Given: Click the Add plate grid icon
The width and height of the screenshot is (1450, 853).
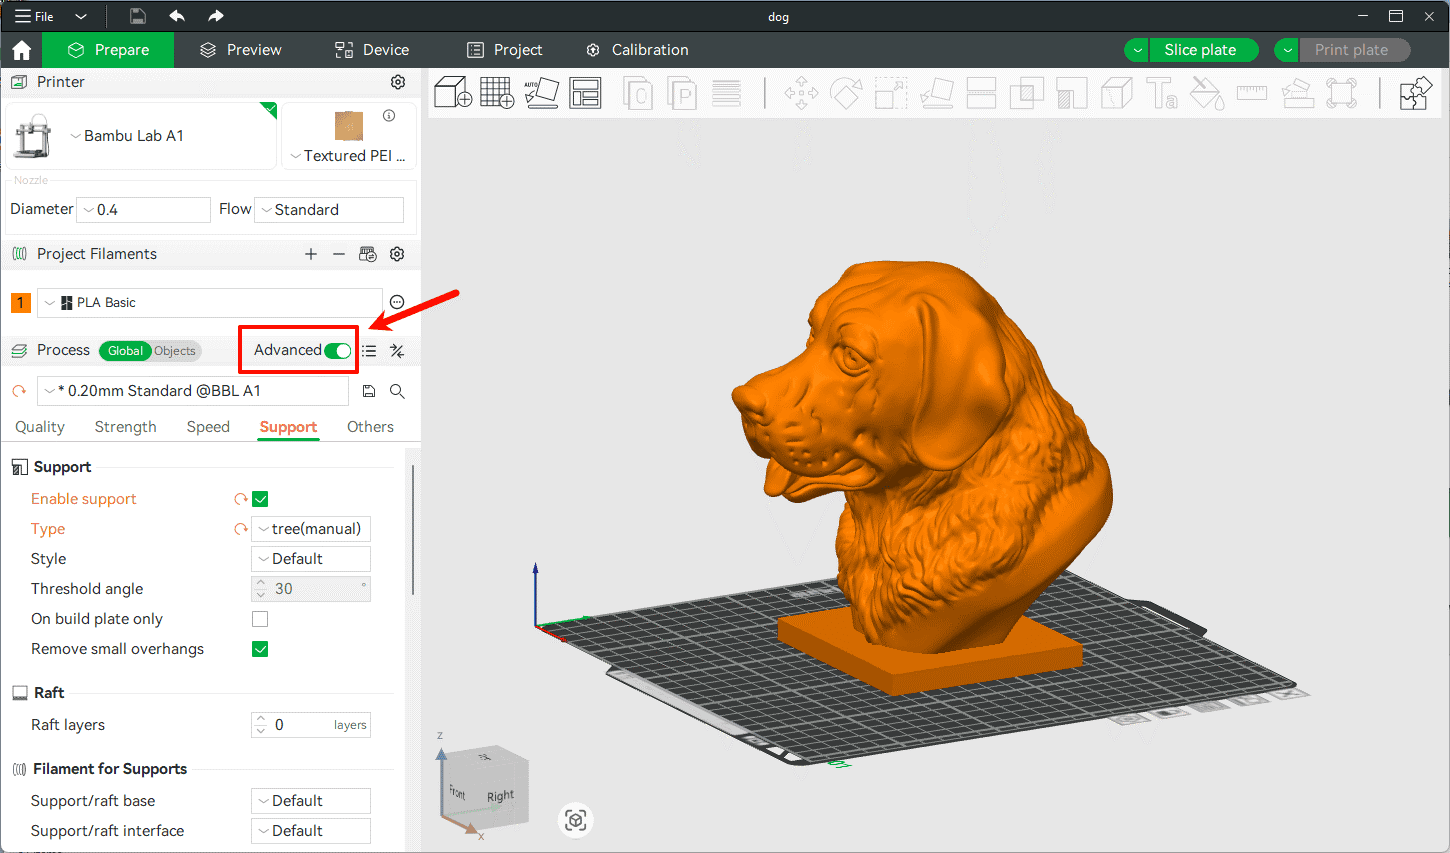Looking at the screenshot, I should [x=497, y=93].
